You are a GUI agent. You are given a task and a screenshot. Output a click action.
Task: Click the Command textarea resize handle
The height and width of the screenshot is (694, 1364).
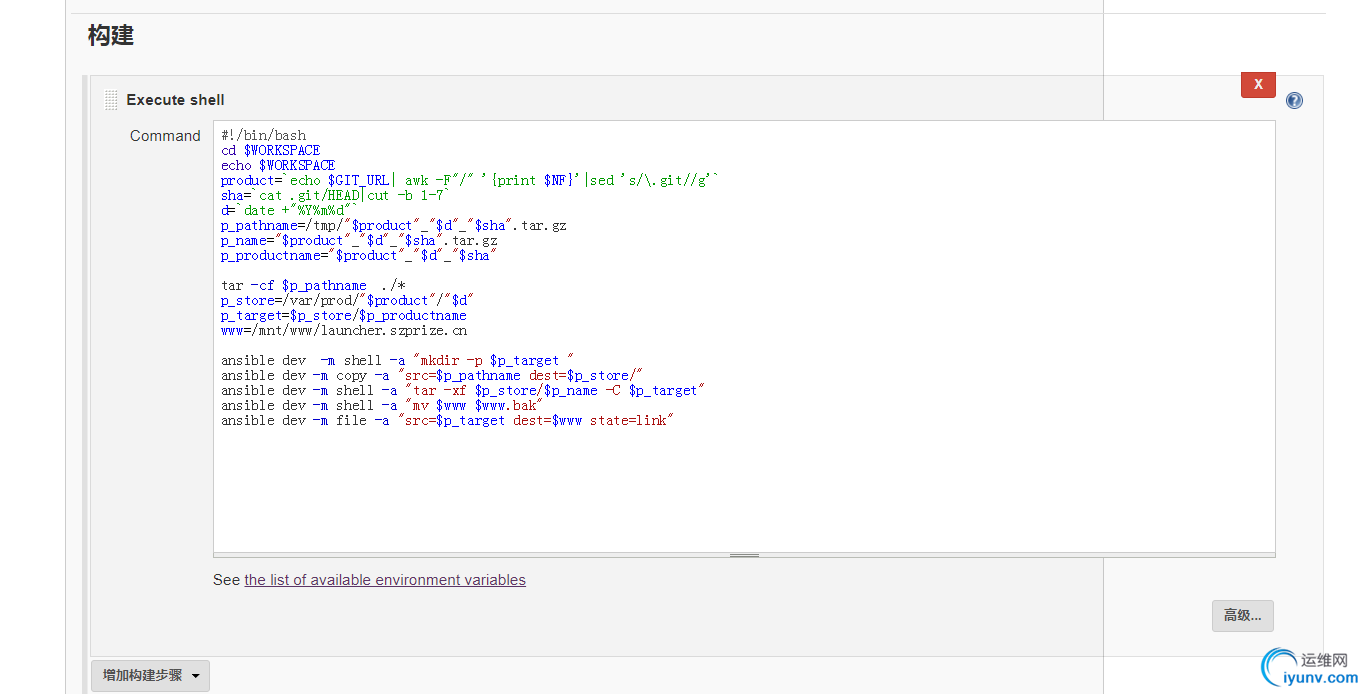coord(744,554)
